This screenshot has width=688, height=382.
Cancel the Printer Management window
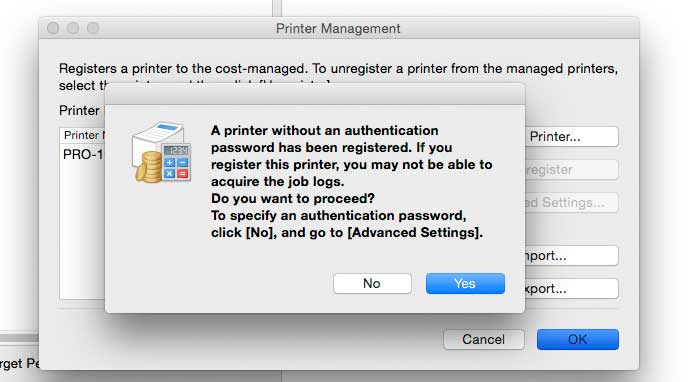coord(484,339)
